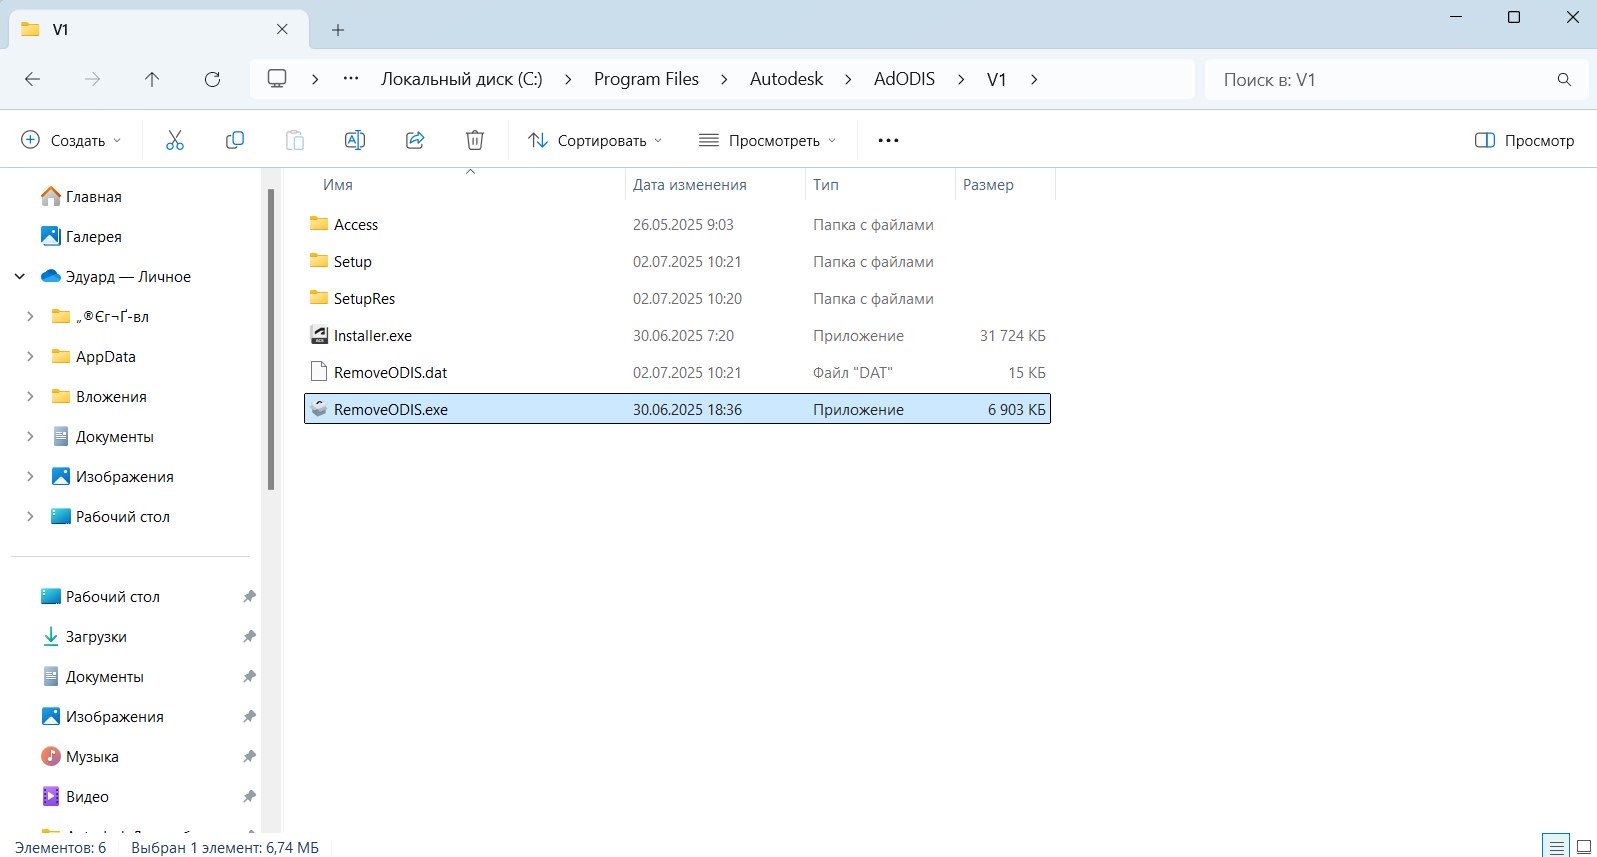Screen dimensions: 1597x857
Task: Click Autodesk breadcrumb in address bar
Action: tap(786, 79)
